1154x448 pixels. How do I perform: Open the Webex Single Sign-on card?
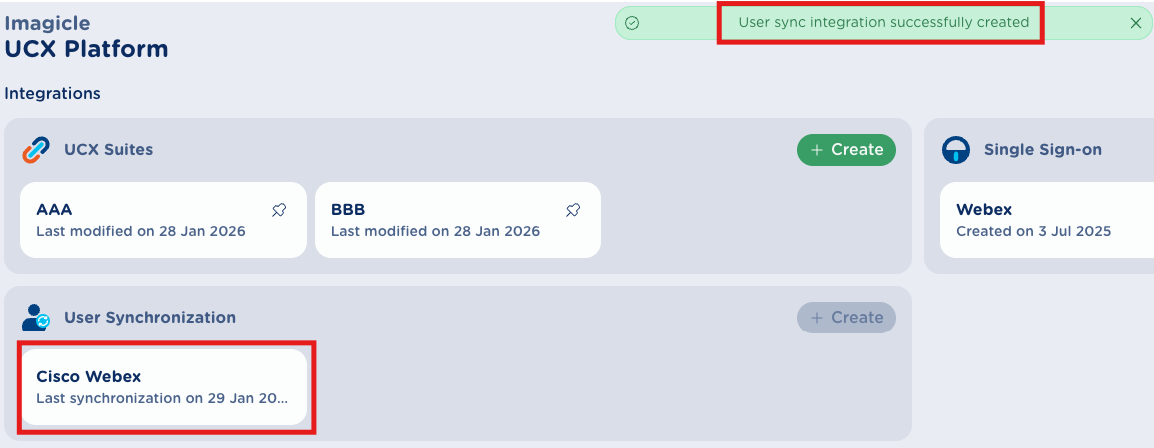pyautogui.click(x=1040, y=220)
